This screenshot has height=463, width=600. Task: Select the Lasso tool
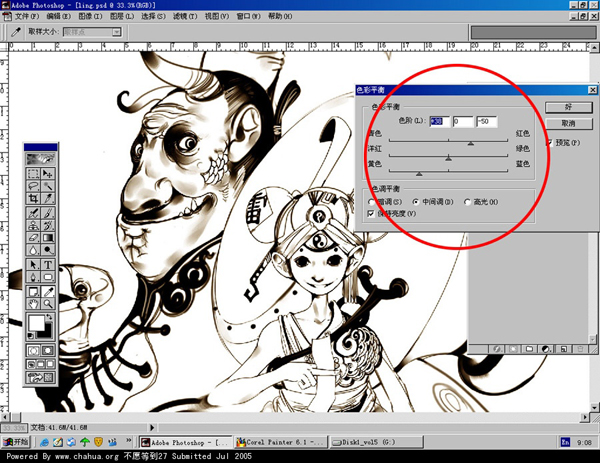coord(34,186)
